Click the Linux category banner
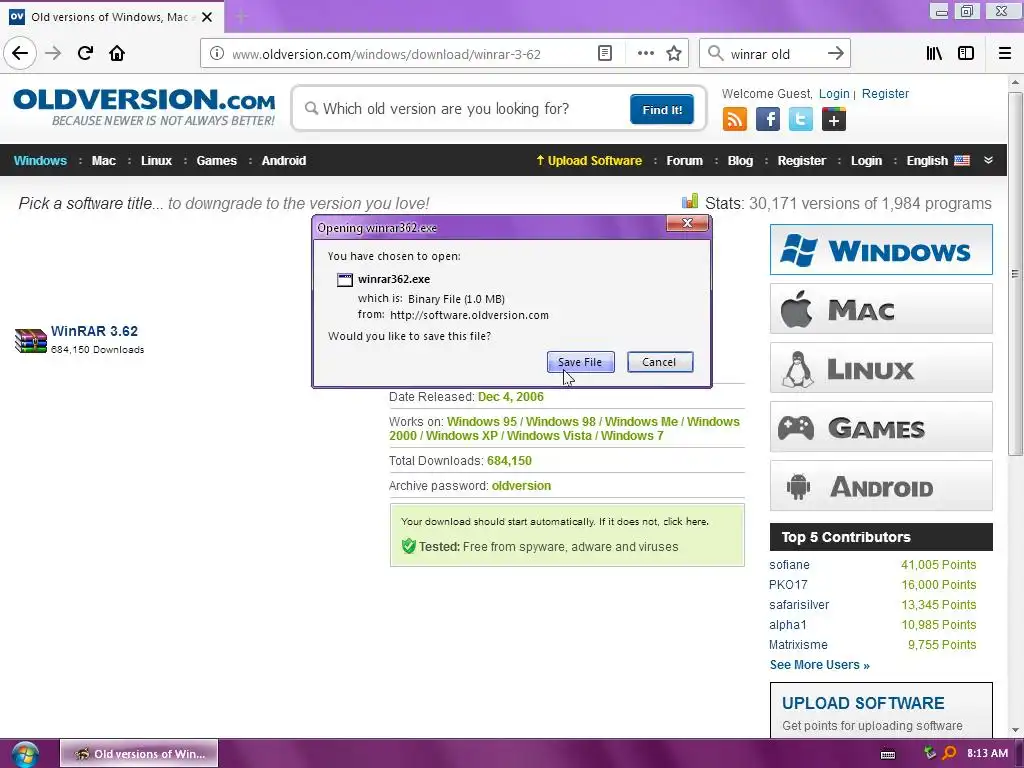 [x=881, y=368]
